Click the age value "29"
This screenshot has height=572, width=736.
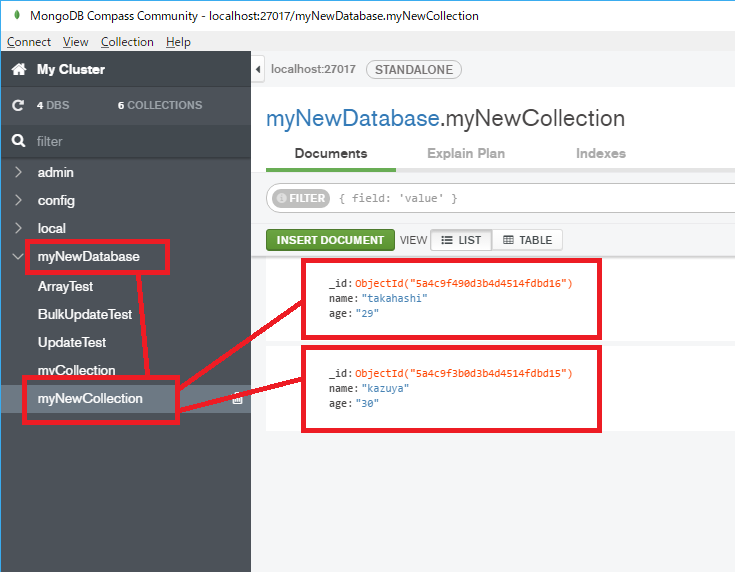point(367,313)
